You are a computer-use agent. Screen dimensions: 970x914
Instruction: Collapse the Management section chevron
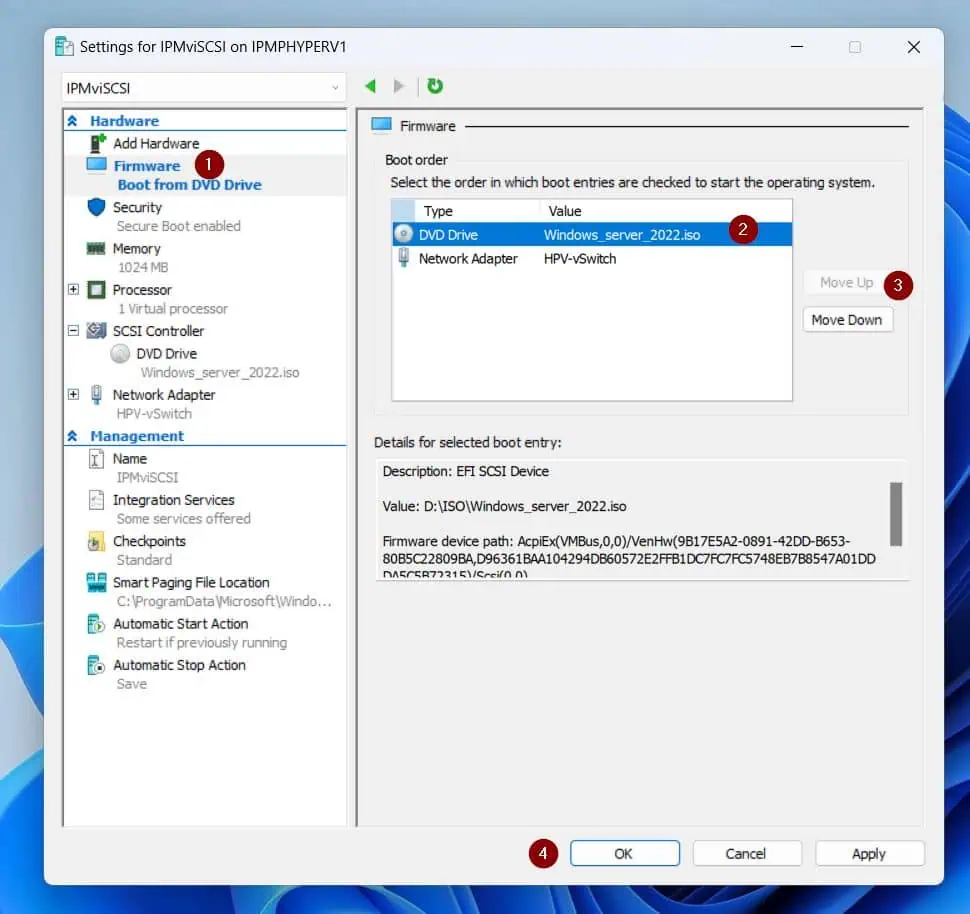(72, 436)
